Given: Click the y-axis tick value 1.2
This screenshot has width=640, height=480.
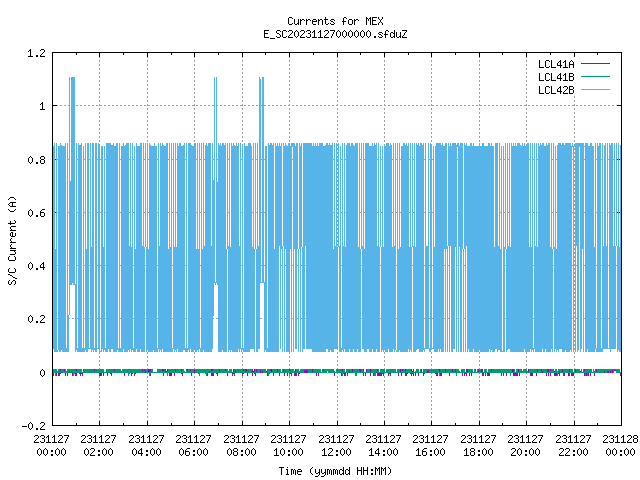Looking at the screenshot, I should click(36, 53).
